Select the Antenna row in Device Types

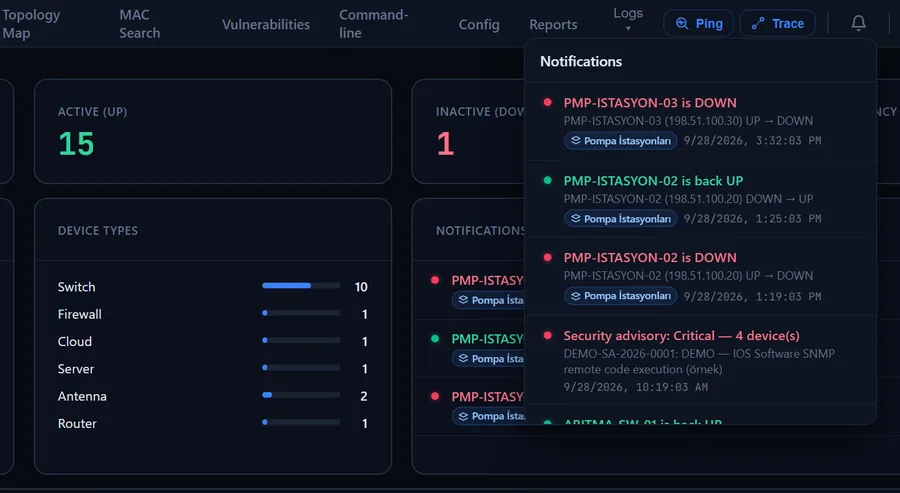point(212,396)
